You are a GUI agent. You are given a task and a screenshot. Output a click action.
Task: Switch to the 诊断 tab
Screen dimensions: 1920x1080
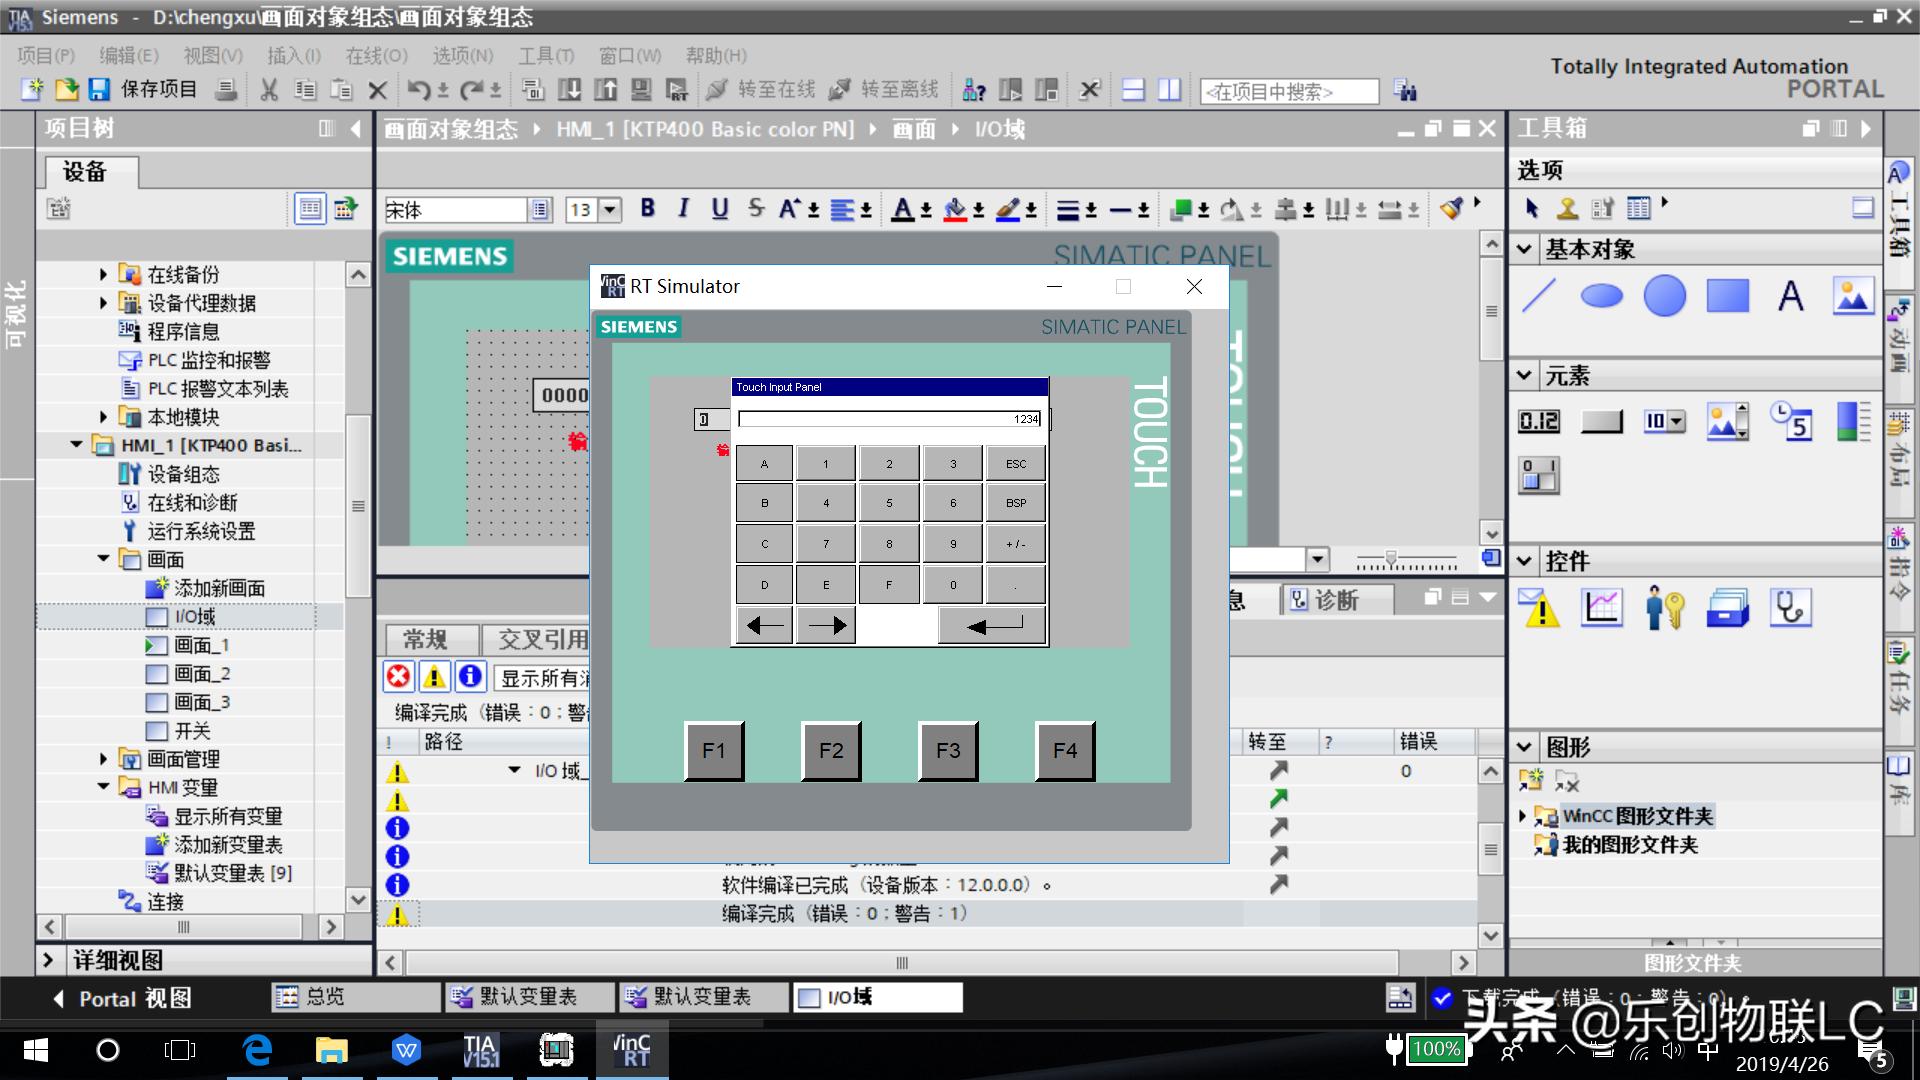click(1336, 599)
